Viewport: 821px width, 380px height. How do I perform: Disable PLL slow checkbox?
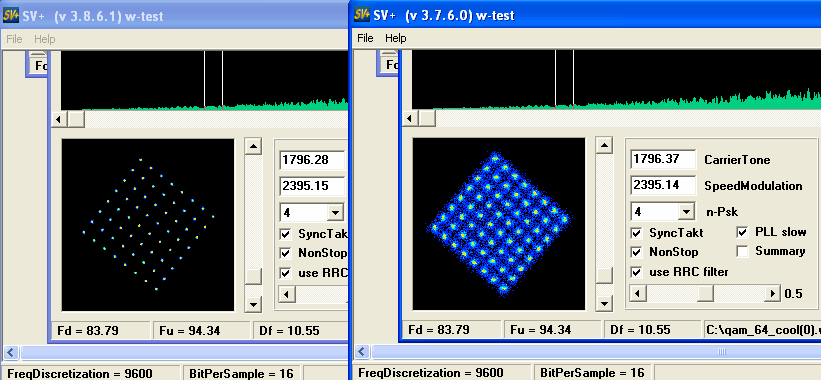742,232
